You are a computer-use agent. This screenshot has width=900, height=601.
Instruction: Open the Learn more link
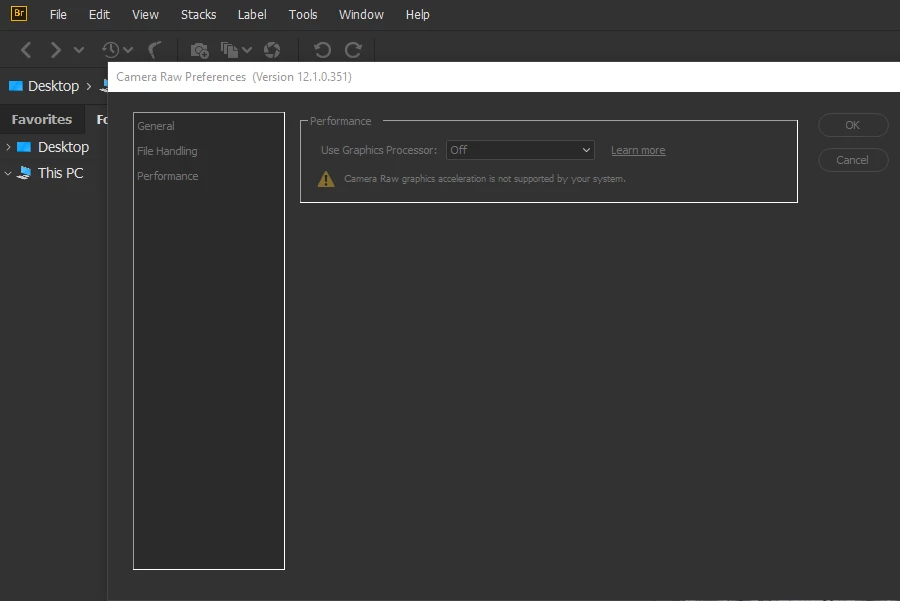638,150
